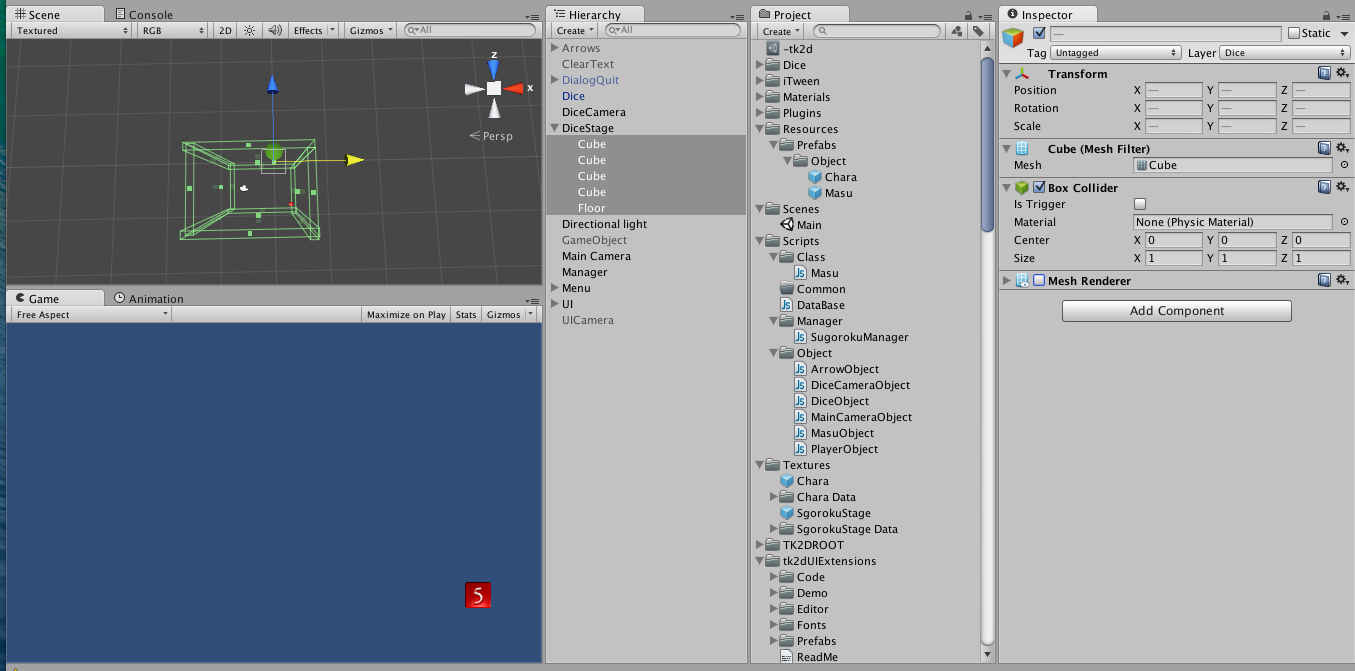
Task: Toggle scene audio speaker icon
Action: [x=274, y=30]
